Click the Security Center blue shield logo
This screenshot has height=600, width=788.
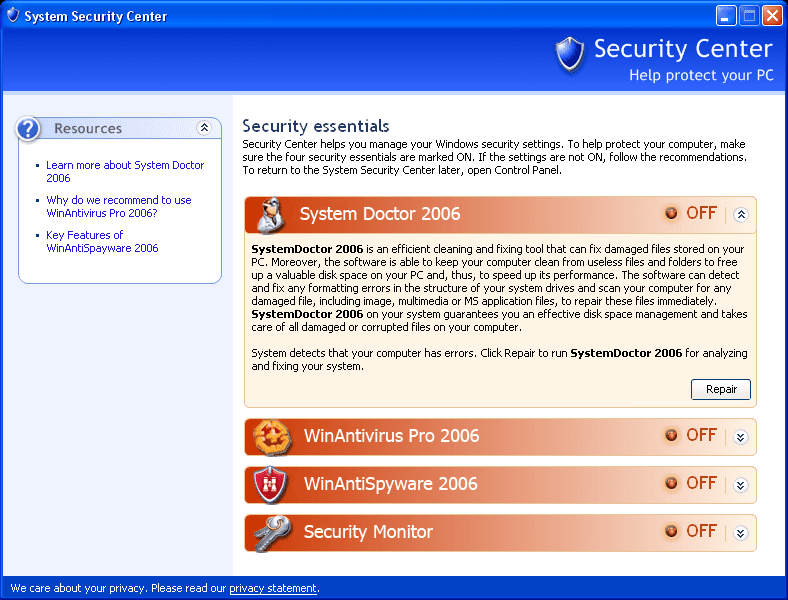click(570, 54)
